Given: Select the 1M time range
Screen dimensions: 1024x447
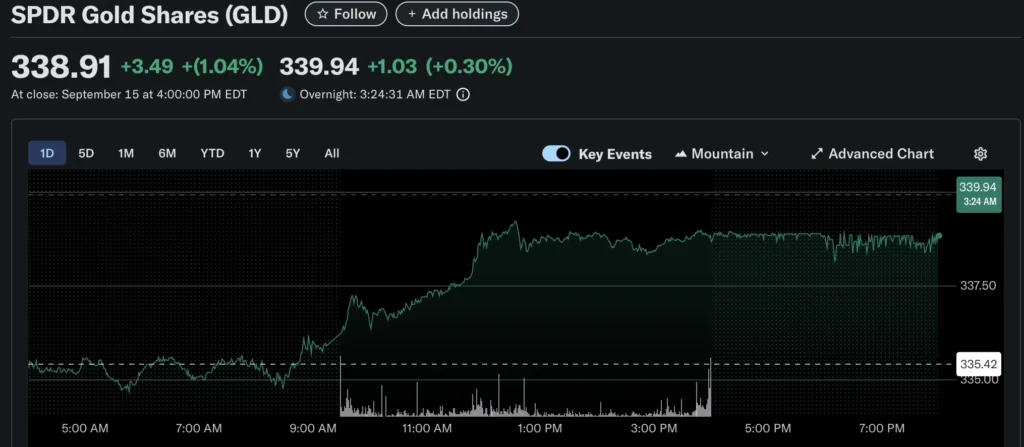Looking at the screenshot, I should tap(126, 153).
